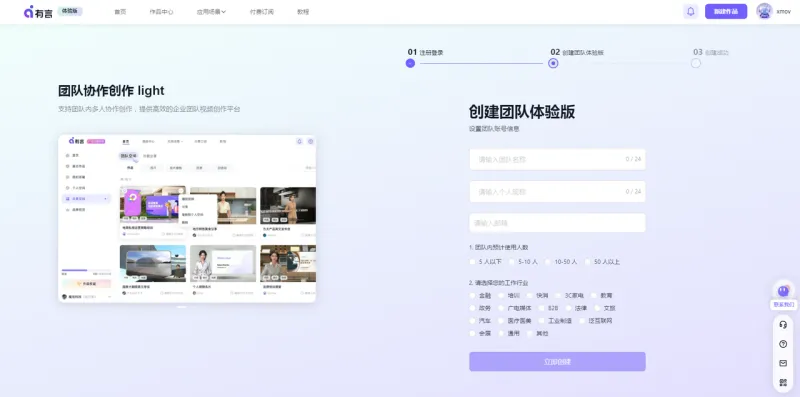The image size is (800, 397).
Task: Open the help question-mark icon
Action: coord(783,344)
